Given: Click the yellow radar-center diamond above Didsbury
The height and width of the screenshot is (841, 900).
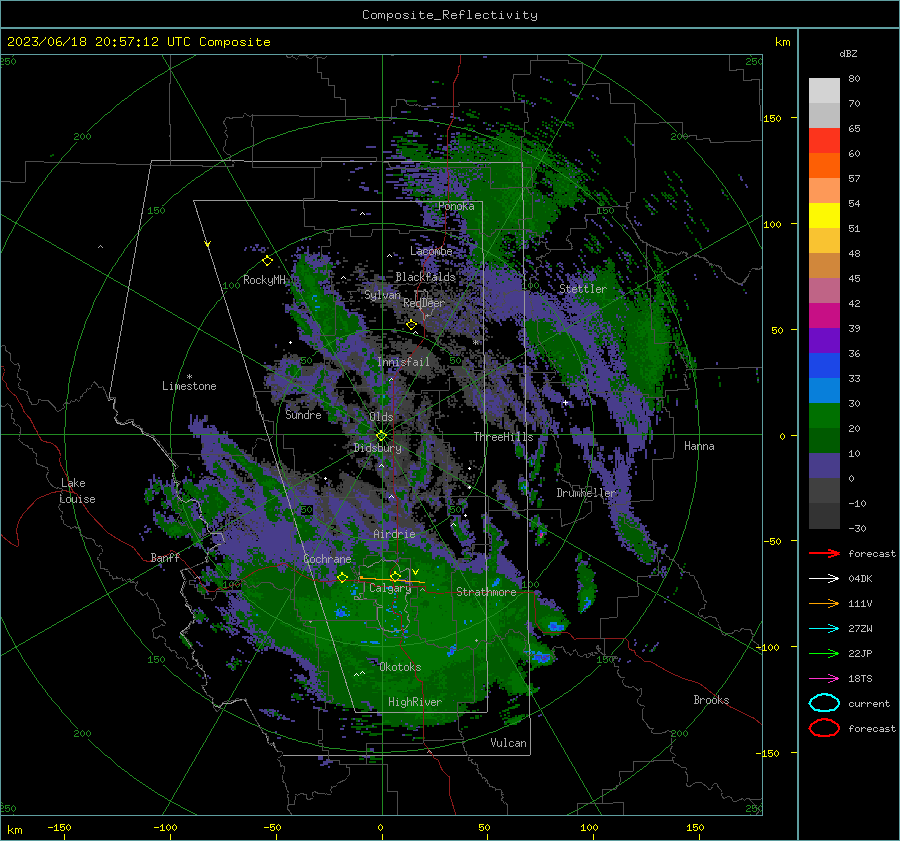Looking at the screenshot, I should point(382,436).
